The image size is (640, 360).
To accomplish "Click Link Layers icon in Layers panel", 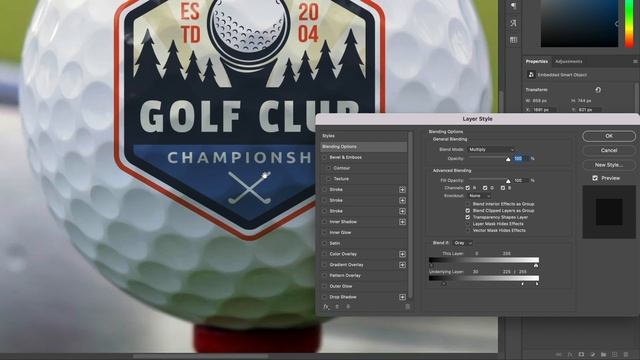I will (559, 355).
